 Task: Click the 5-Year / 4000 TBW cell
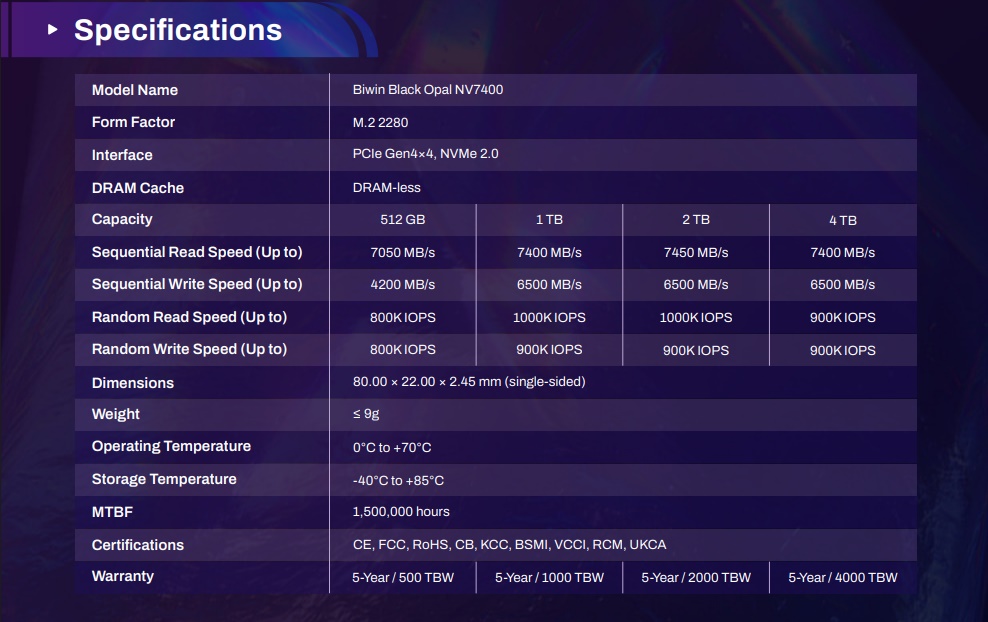tap(843, 577)
